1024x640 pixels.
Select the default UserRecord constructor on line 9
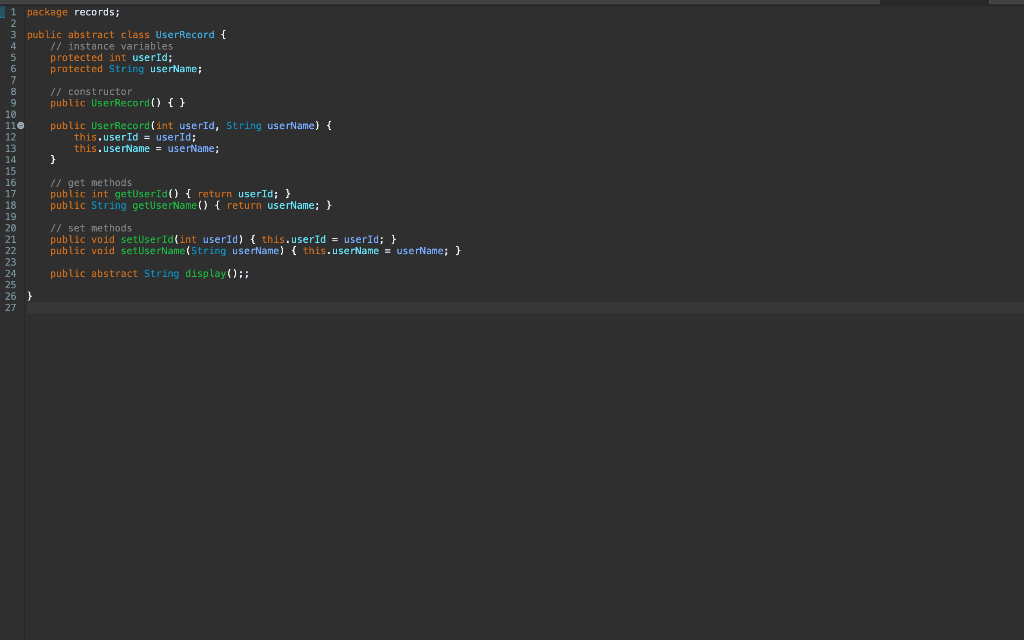(121, 102)
